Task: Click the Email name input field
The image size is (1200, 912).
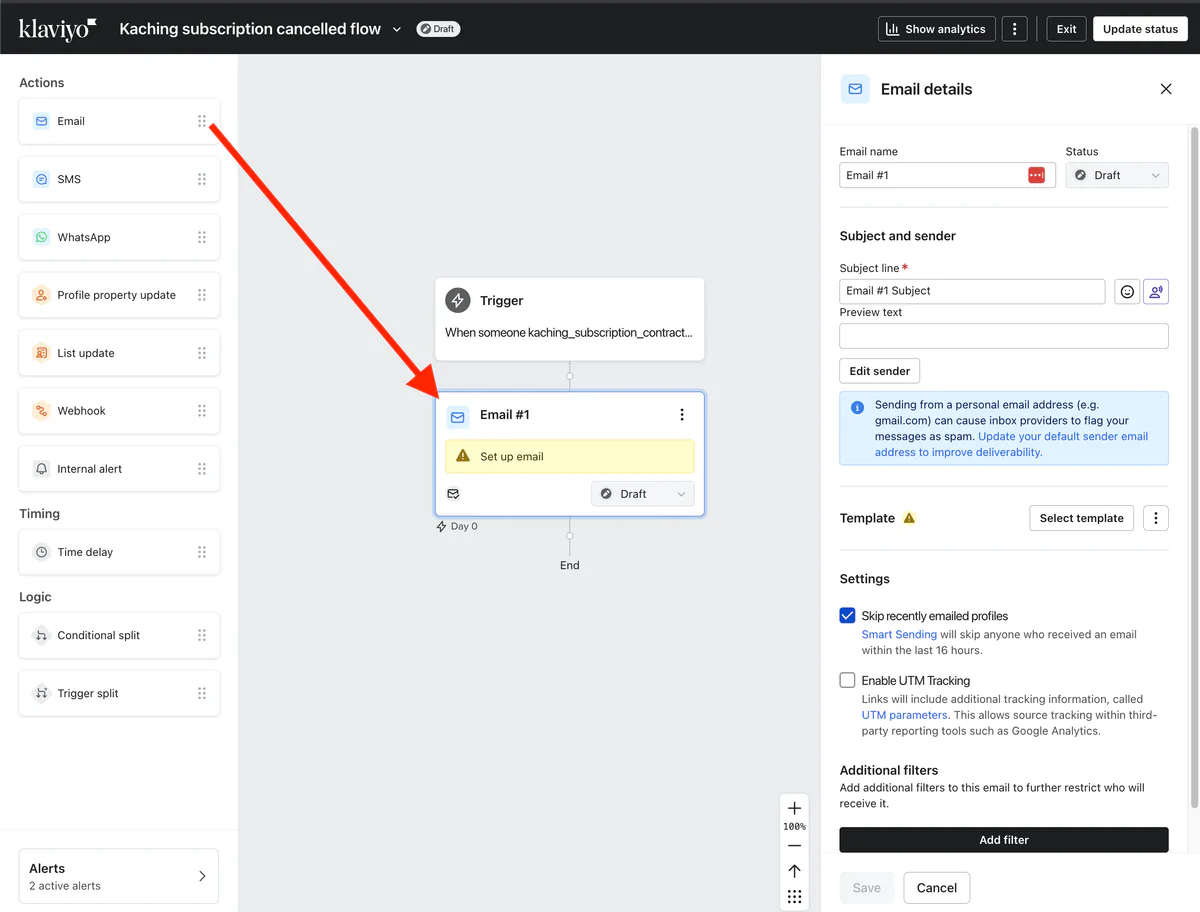Action: pyautogui.click(x=947, y=175)
